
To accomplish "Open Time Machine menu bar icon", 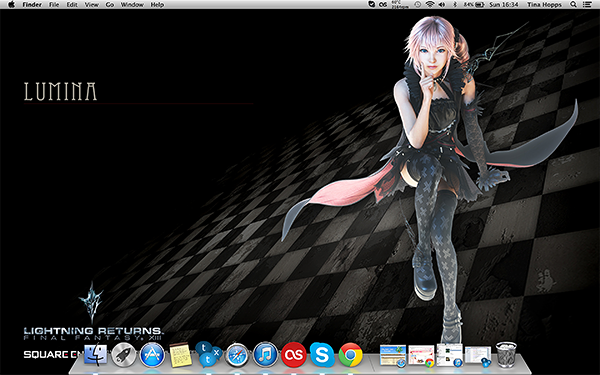I will point(418,5).
